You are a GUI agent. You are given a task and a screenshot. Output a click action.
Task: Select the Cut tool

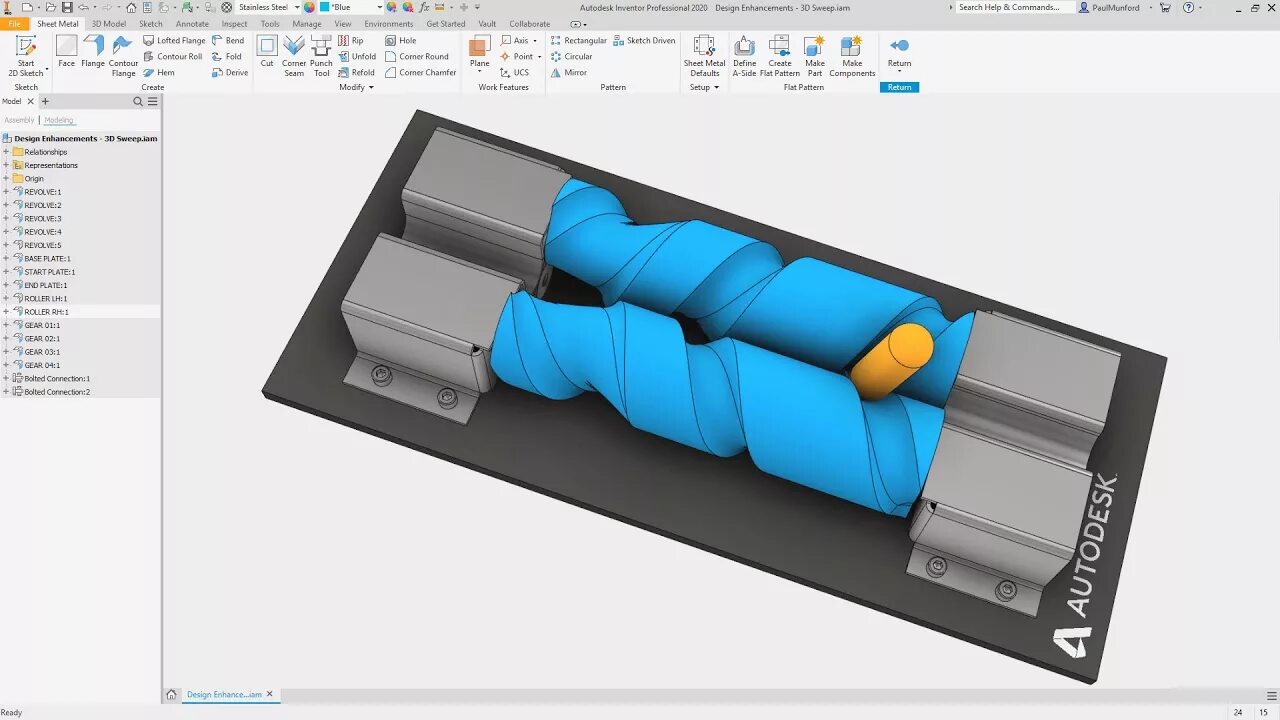click(267, 52)
